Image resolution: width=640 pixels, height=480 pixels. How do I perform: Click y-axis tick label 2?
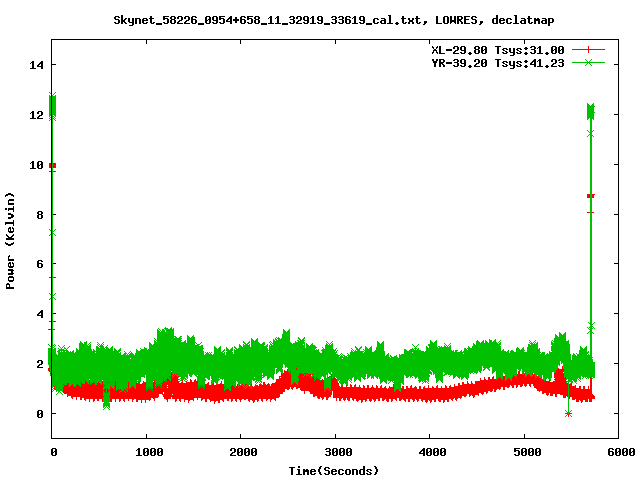(40, 364)
